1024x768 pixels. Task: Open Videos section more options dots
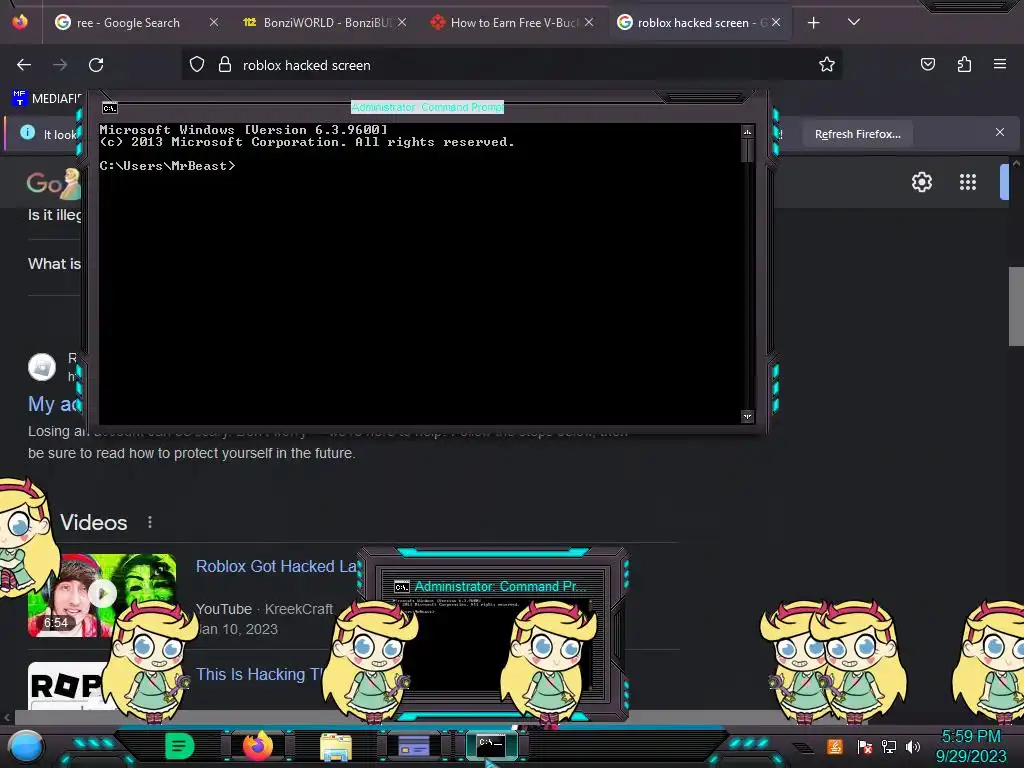(x=150, y=522)
